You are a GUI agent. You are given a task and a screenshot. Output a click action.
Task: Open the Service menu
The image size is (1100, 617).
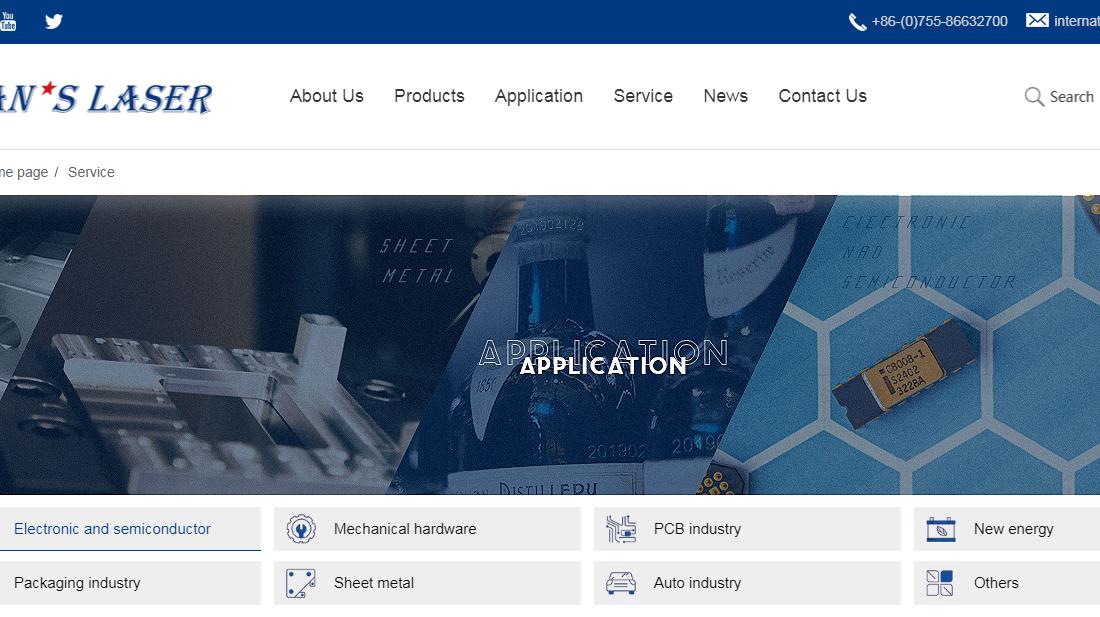coord(643,96)
